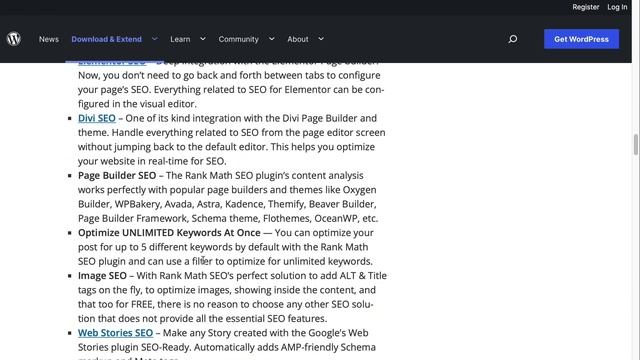Expand Download & Extend submenu chevron
The width and height of the screenshot is (640, 360).
[155, 39]
